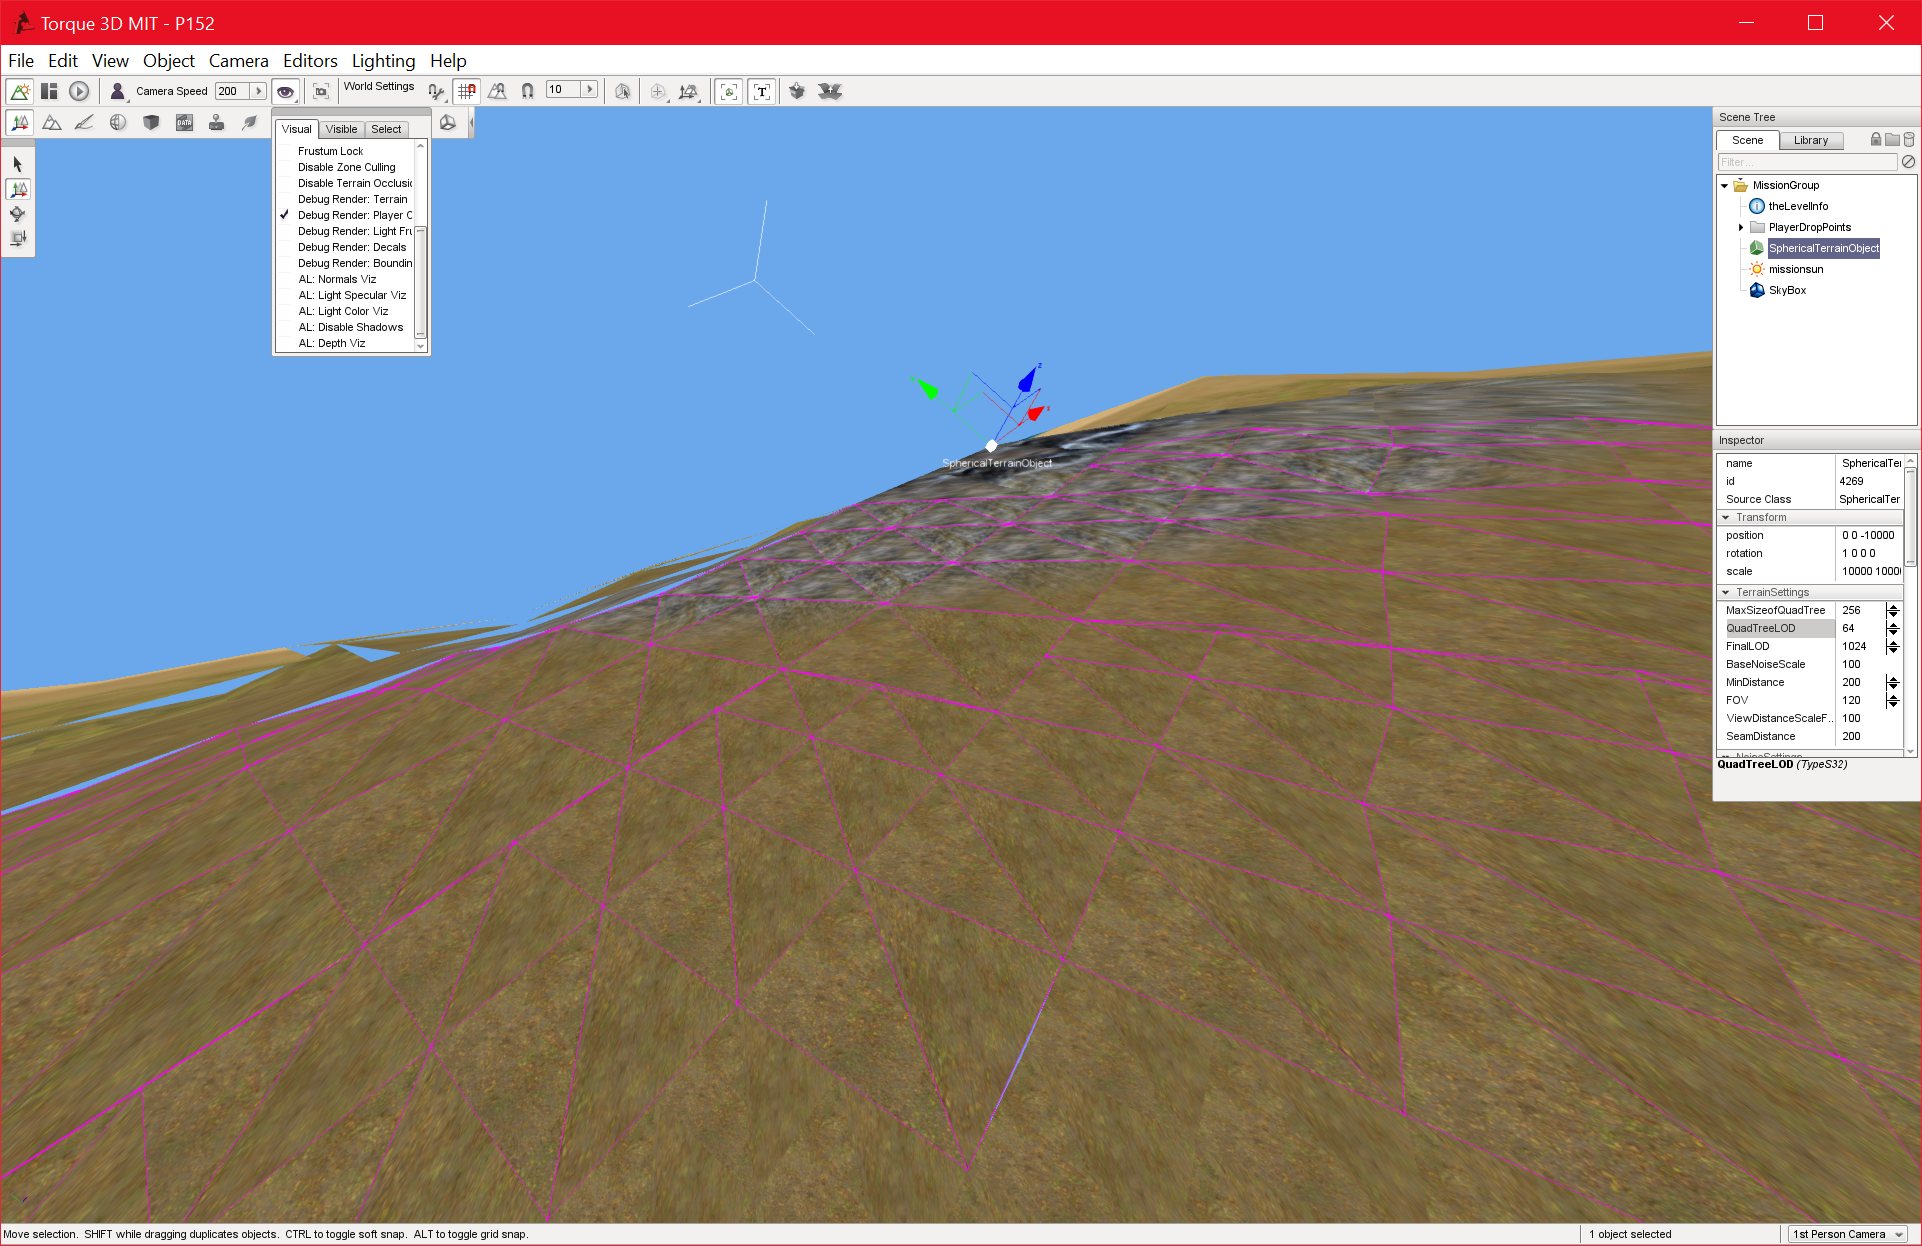The image size is (1922, 1246).
Task: Click the Shape Editor wireframe cube icon
Action: [x=448, y=123]
